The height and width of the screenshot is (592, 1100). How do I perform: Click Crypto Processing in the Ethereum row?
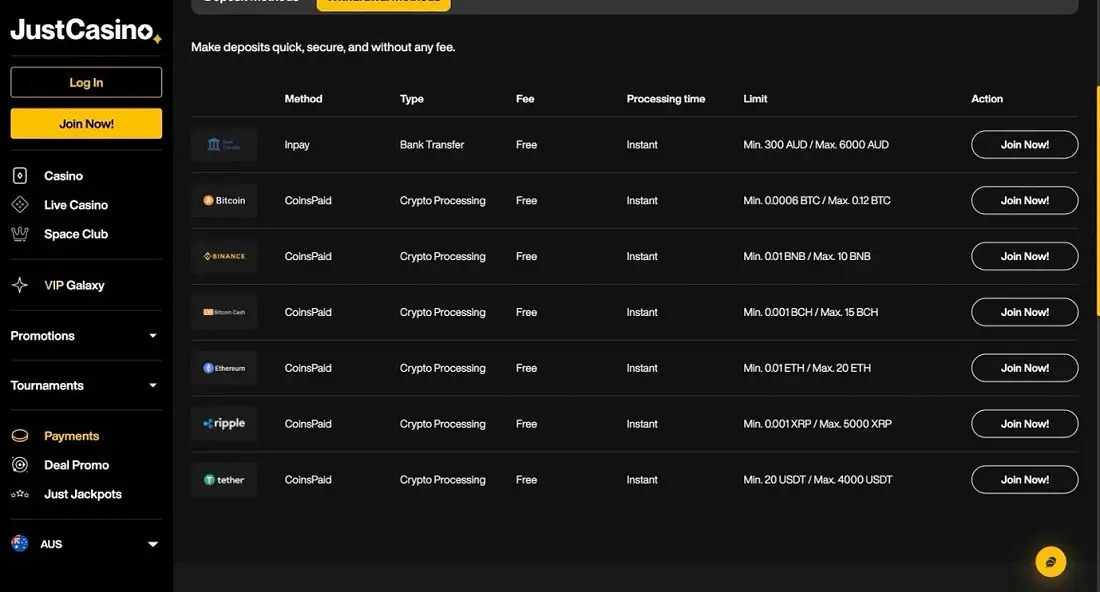[442, 368]
